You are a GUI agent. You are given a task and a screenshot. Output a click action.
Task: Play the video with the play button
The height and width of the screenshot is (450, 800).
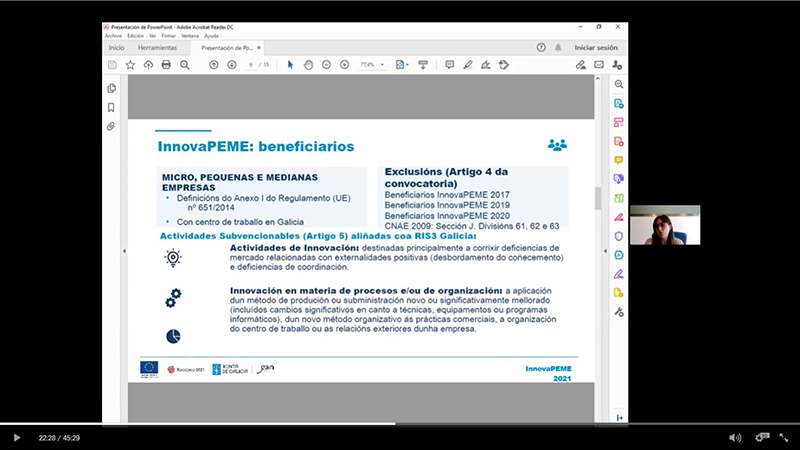(x=16, y=438)
